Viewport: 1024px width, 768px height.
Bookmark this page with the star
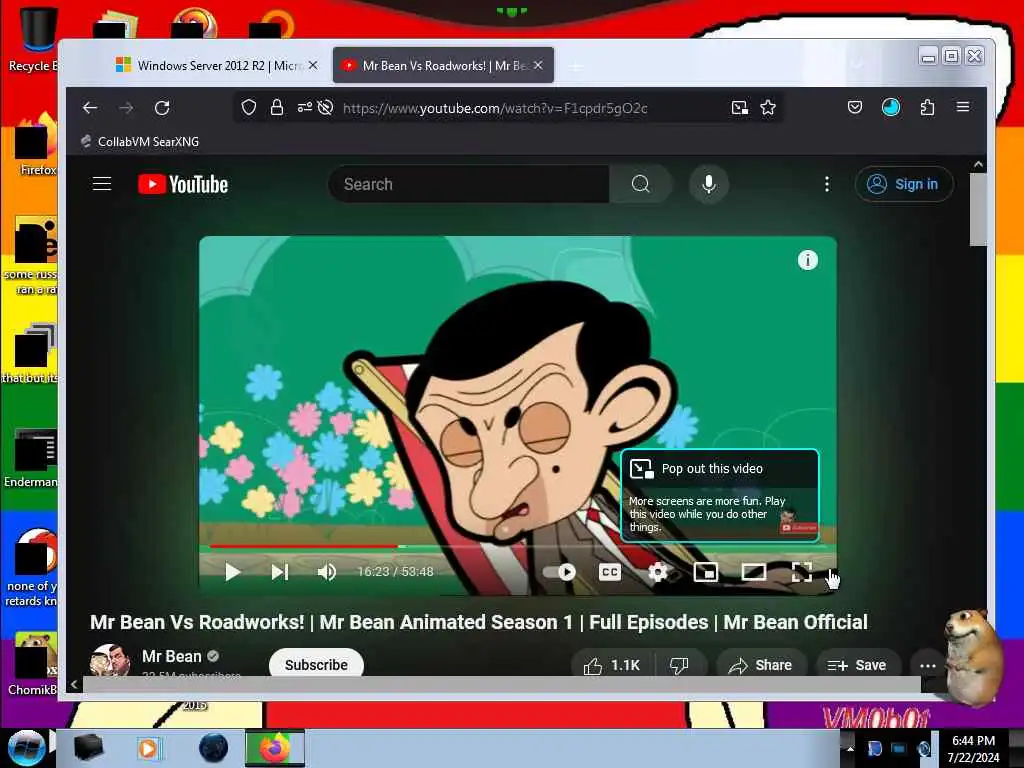pos(768,108)
